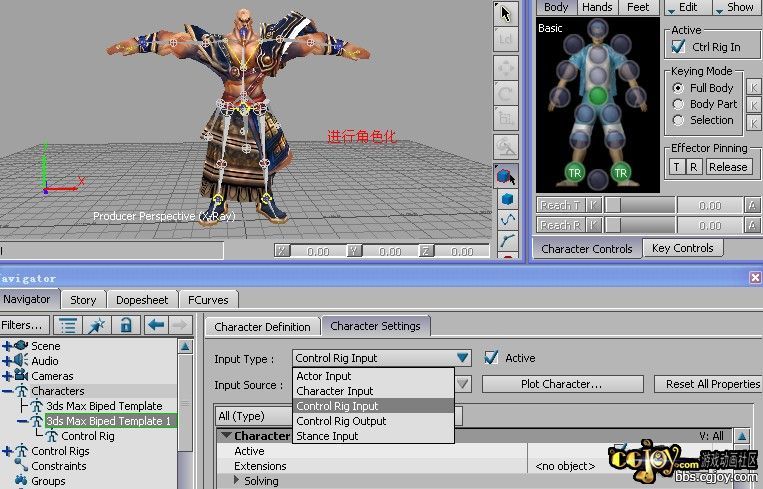763x489 pixels.
Task: Collapse the Characters node
Action: coord(7,391)
